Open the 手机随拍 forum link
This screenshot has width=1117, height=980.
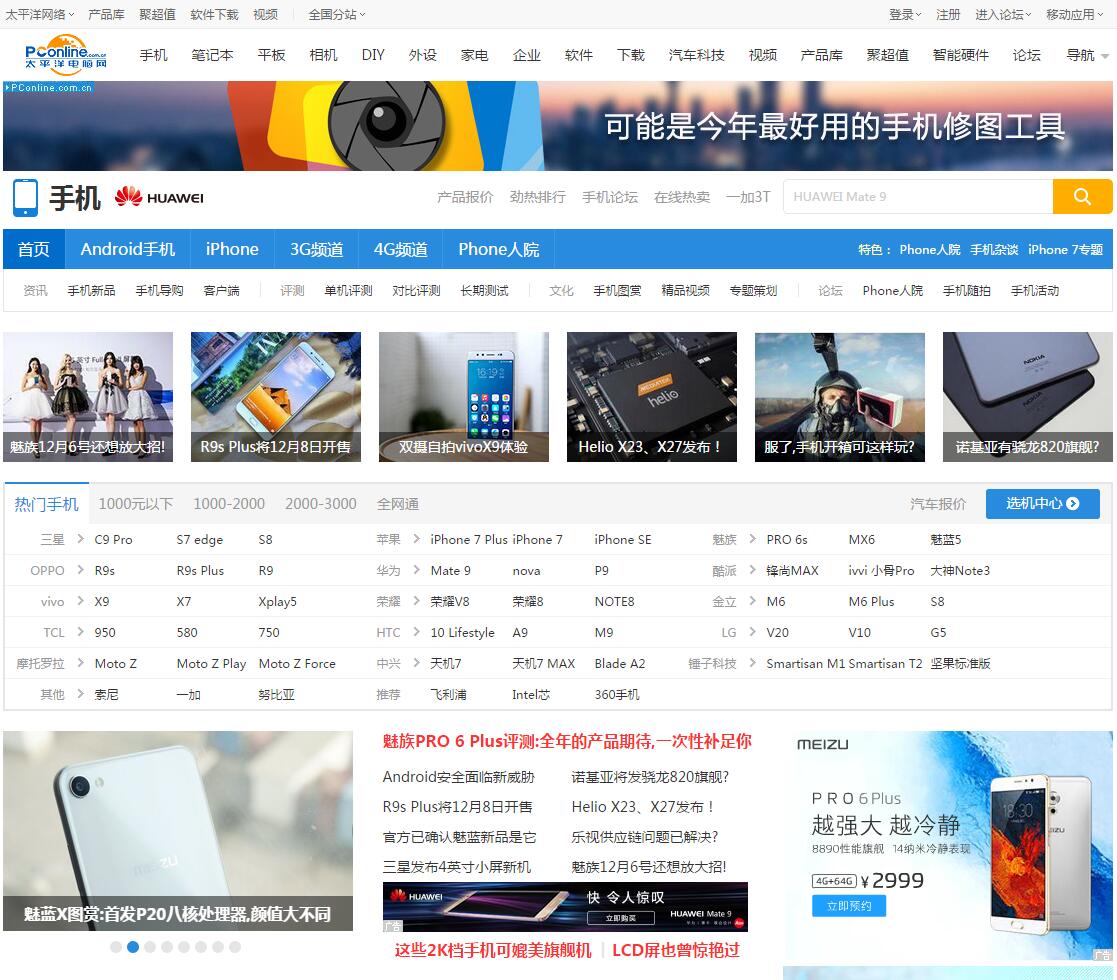point(967,290)
